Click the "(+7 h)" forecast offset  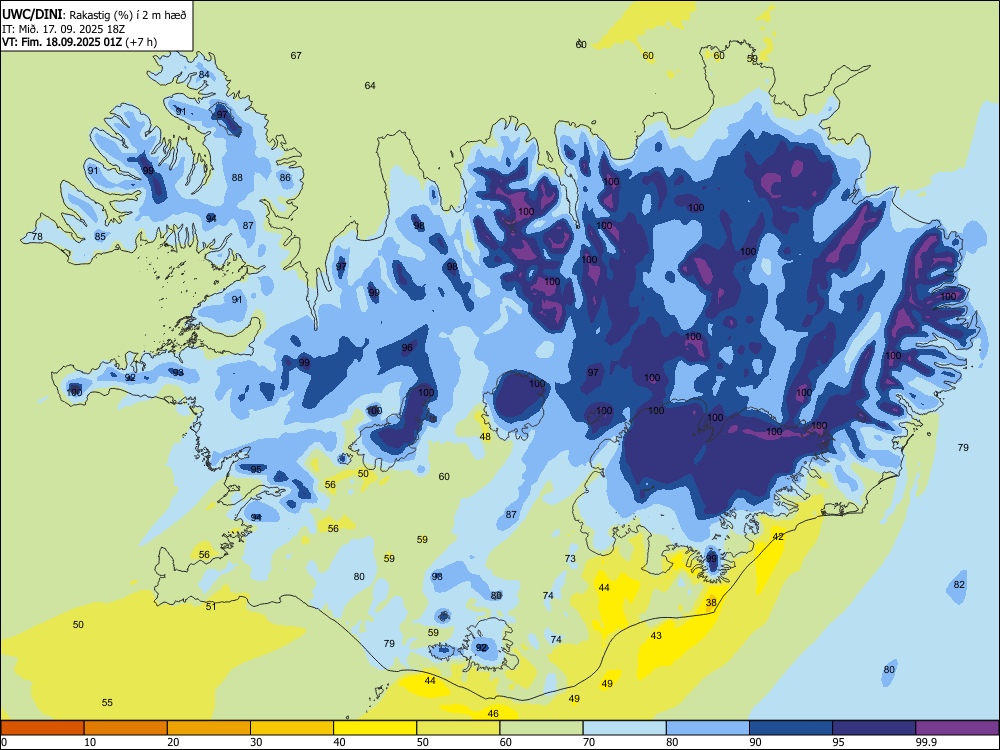coord(141,42)
